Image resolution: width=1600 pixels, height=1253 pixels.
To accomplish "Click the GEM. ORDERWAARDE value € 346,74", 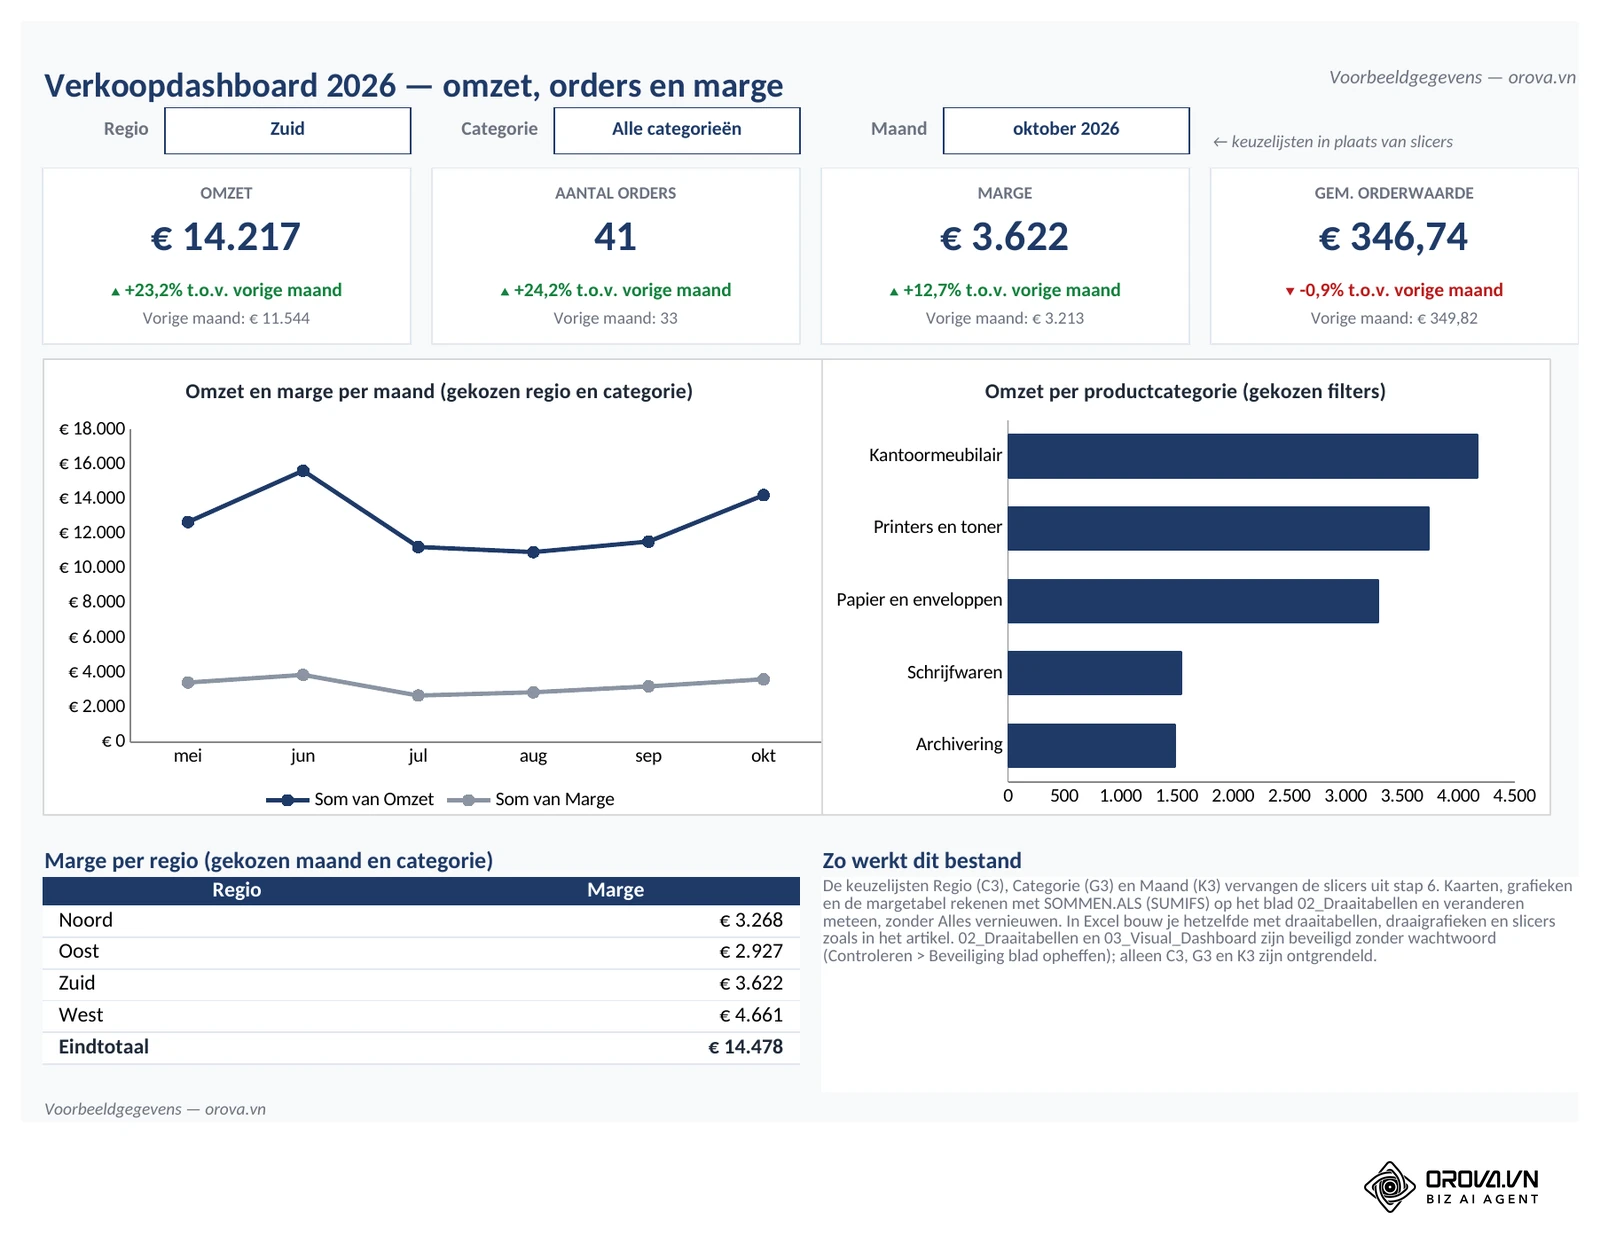I will coord(1394,237).
